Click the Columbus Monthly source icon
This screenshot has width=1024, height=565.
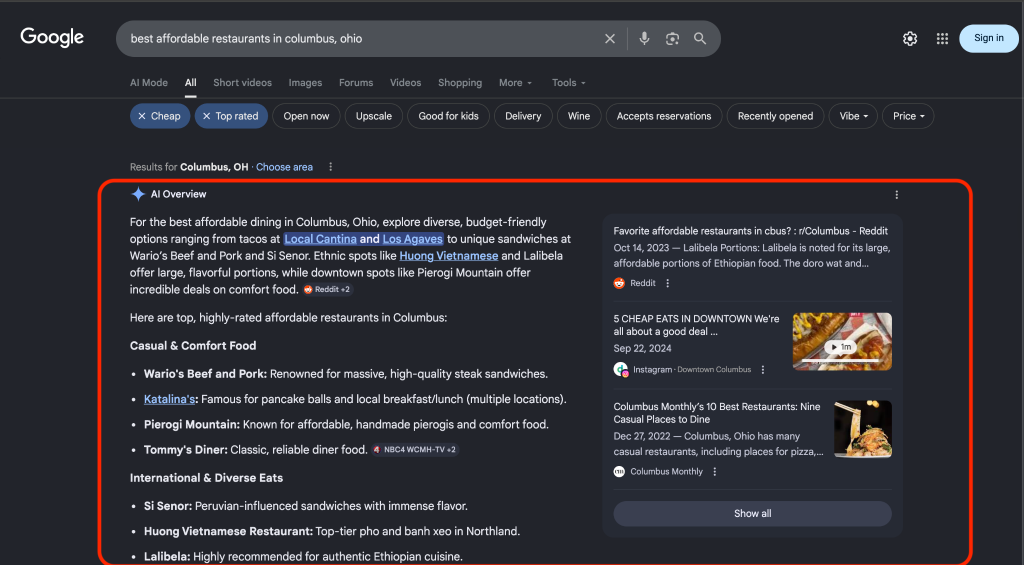click(619, 472)
